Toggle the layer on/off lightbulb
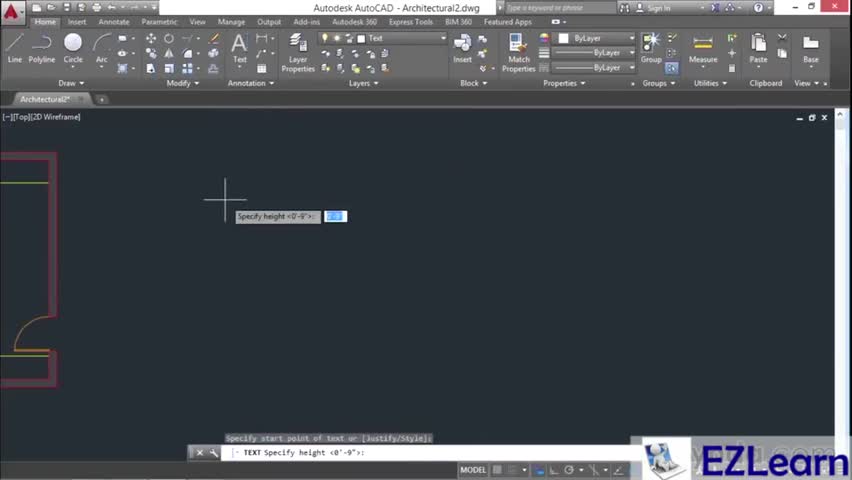This screenshot has height=480, width=852. coord(325,38)
